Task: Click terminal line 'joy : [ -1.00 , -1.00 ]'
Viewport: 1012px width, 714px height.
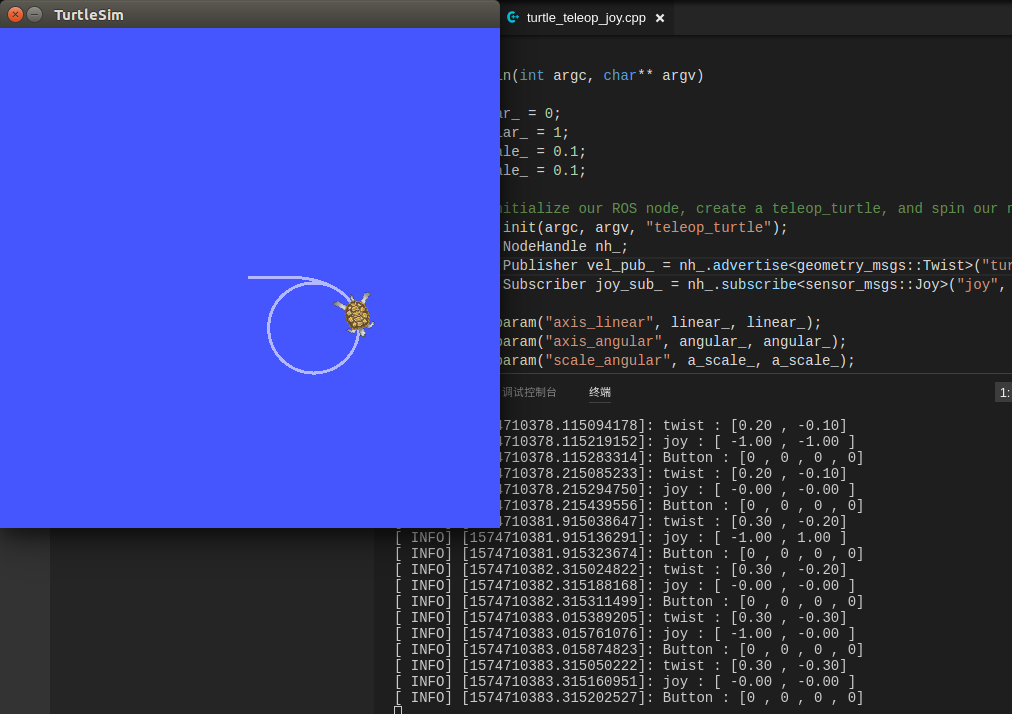Action: [x=759, y=442]
